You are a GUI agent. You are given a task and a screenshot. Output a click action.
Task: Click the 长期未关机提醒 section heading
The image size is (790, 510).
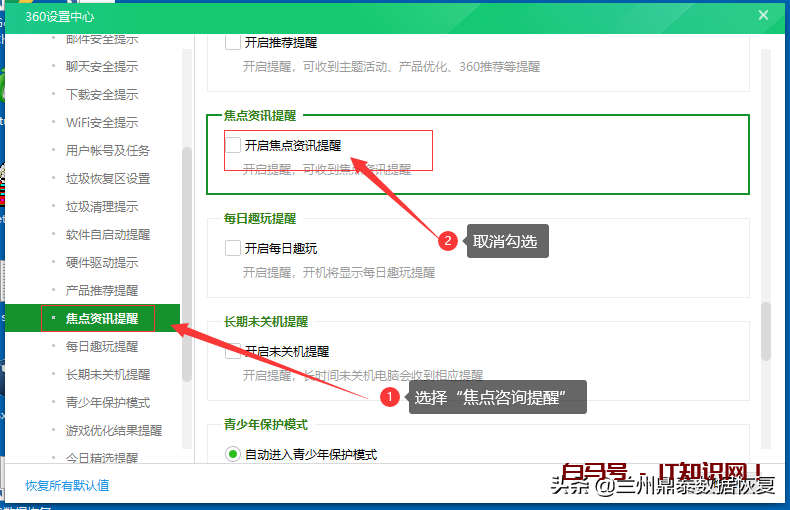point(266,322)
